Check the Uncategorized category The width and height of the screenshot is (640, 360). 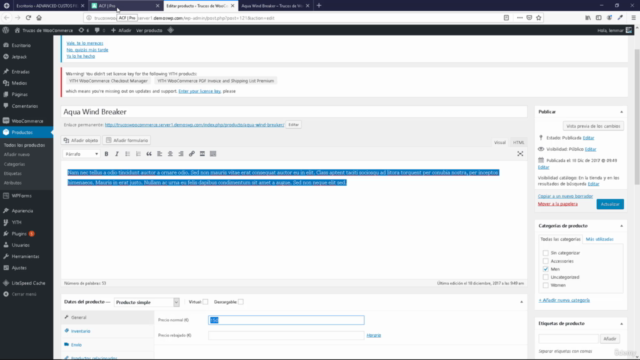tap(546, 277)
